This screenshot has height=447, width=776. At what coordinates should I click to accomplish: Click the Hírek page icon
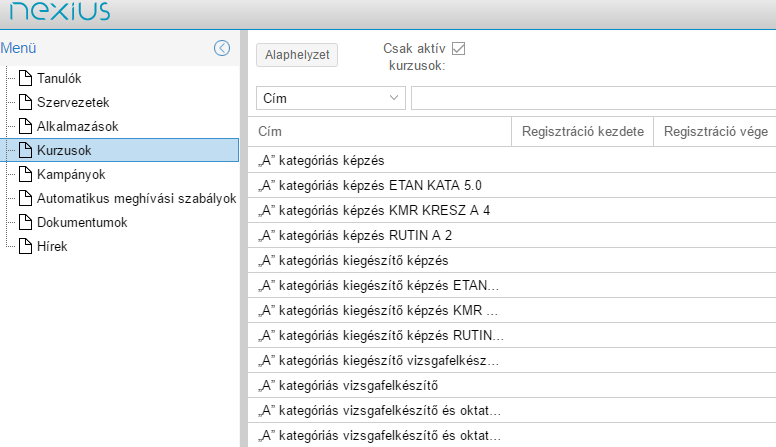(x=27, y=246)
